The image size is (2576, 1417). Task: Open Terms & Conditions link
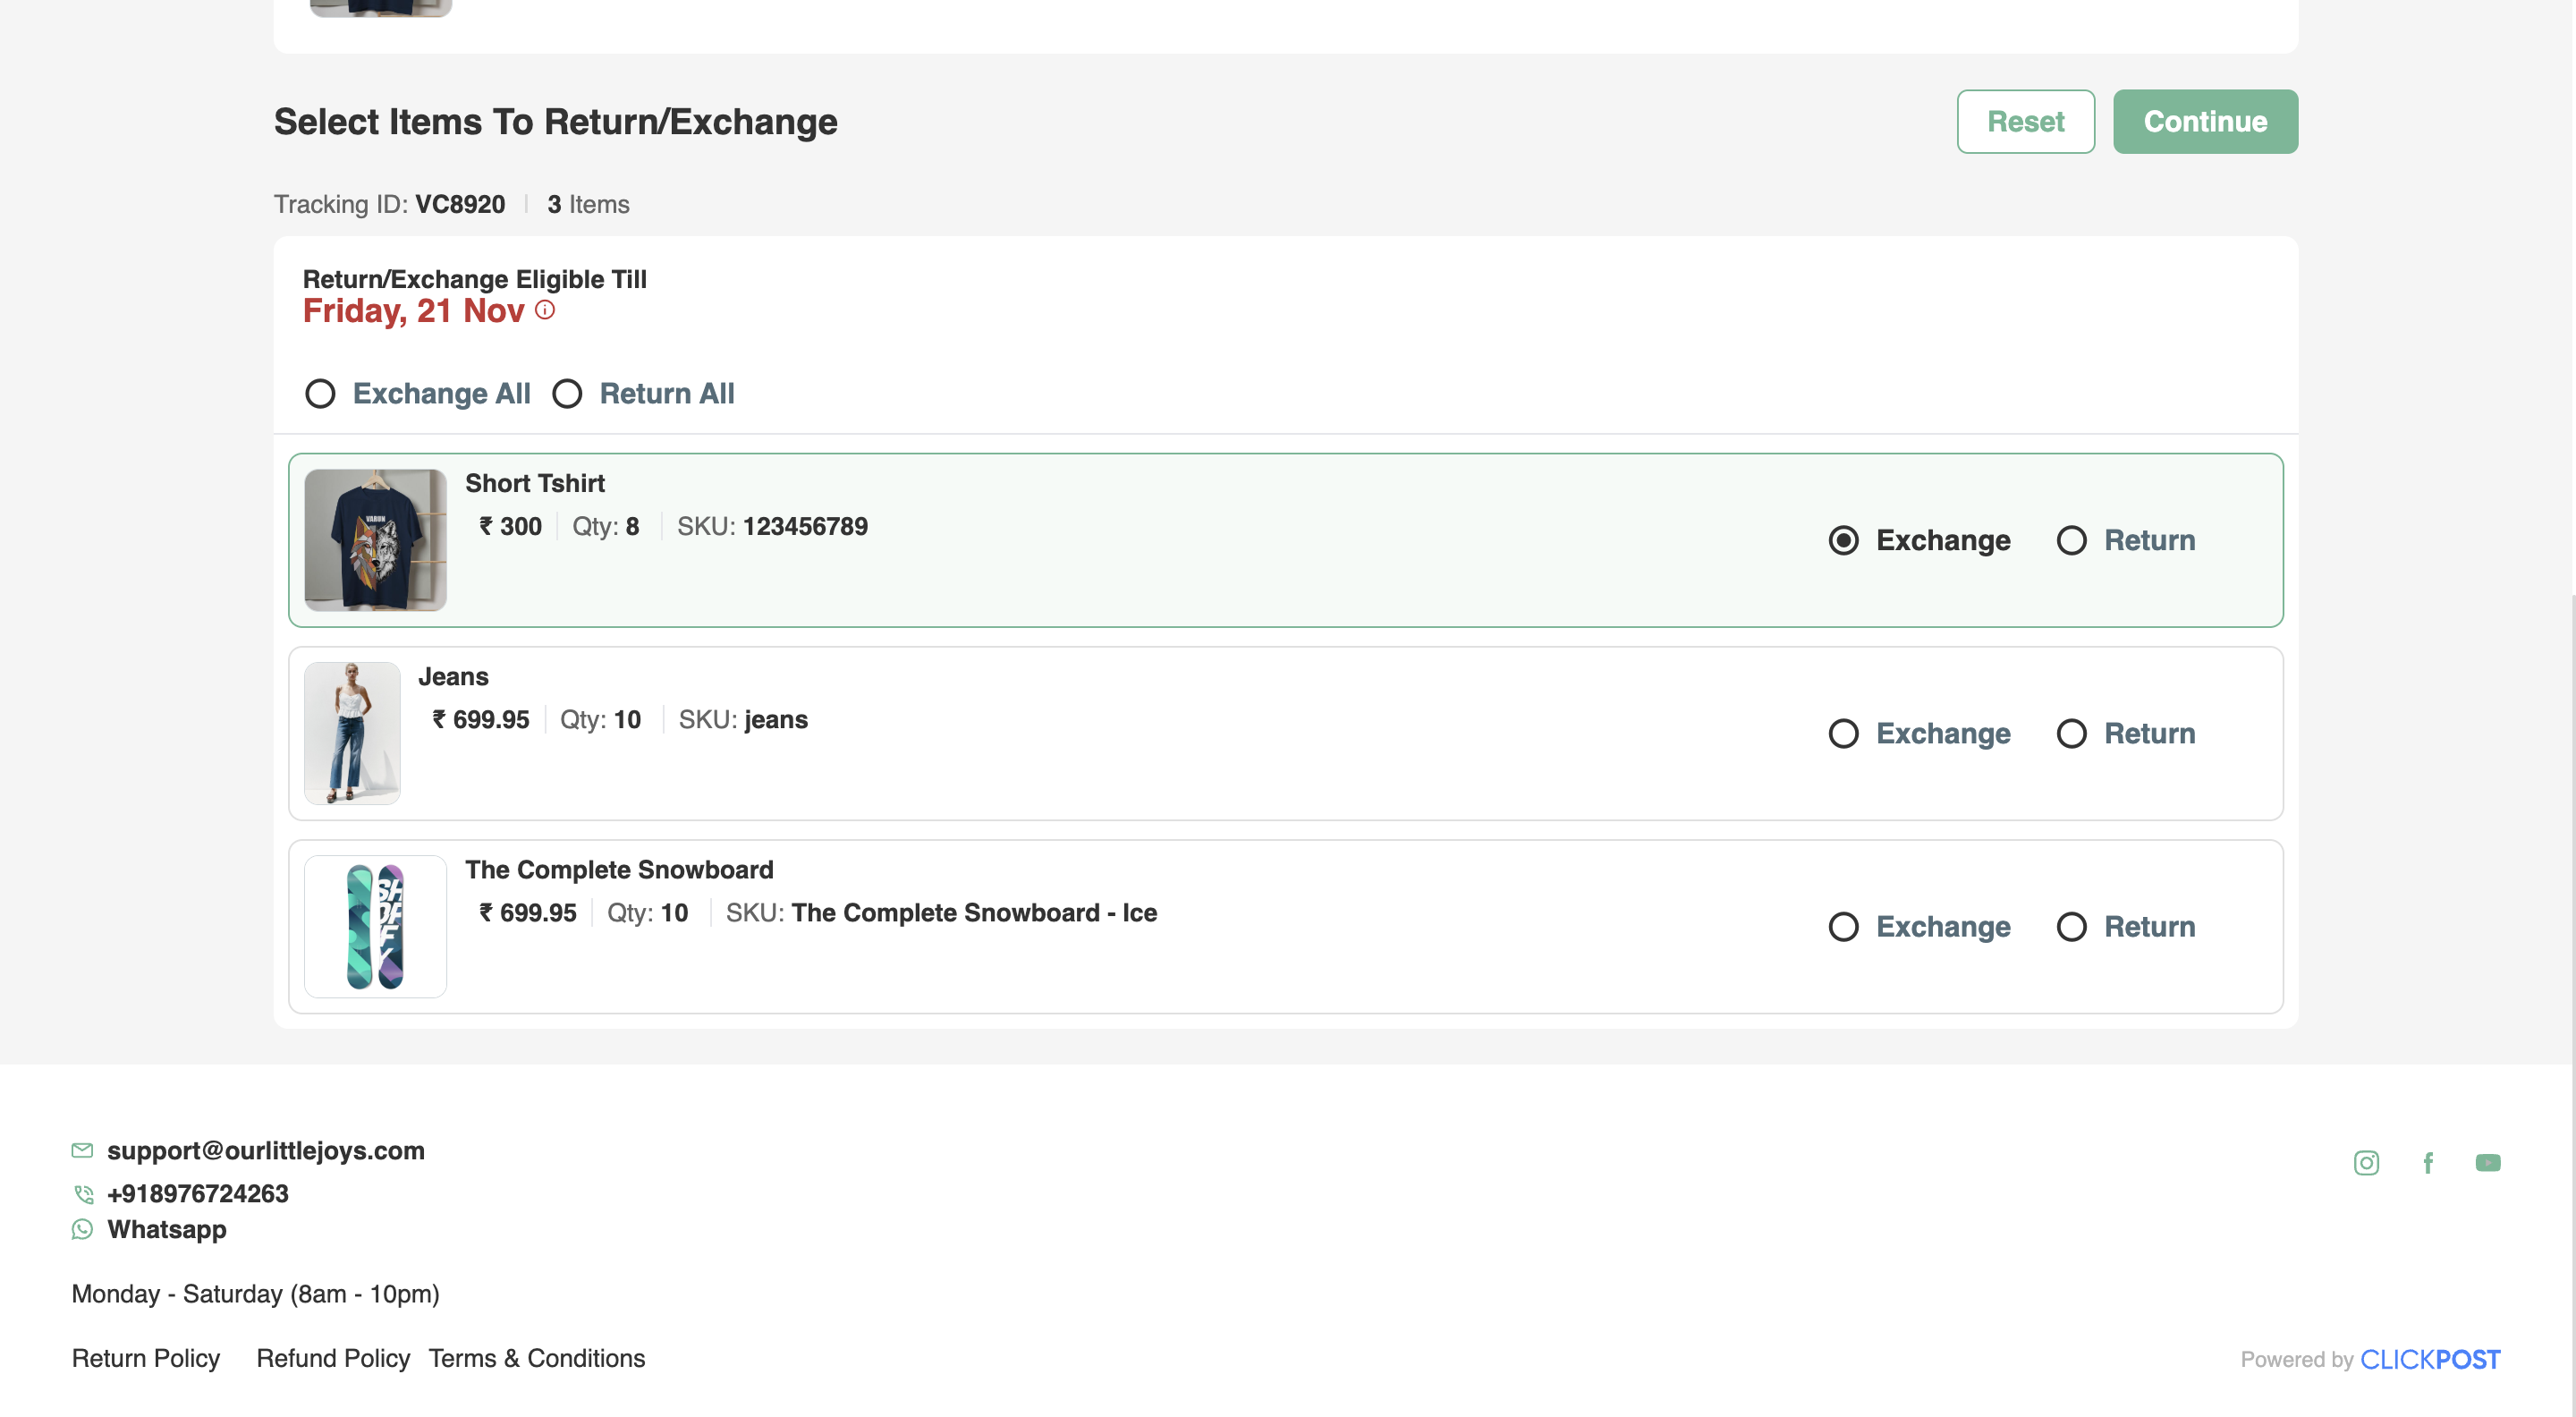coord(537,1358)
